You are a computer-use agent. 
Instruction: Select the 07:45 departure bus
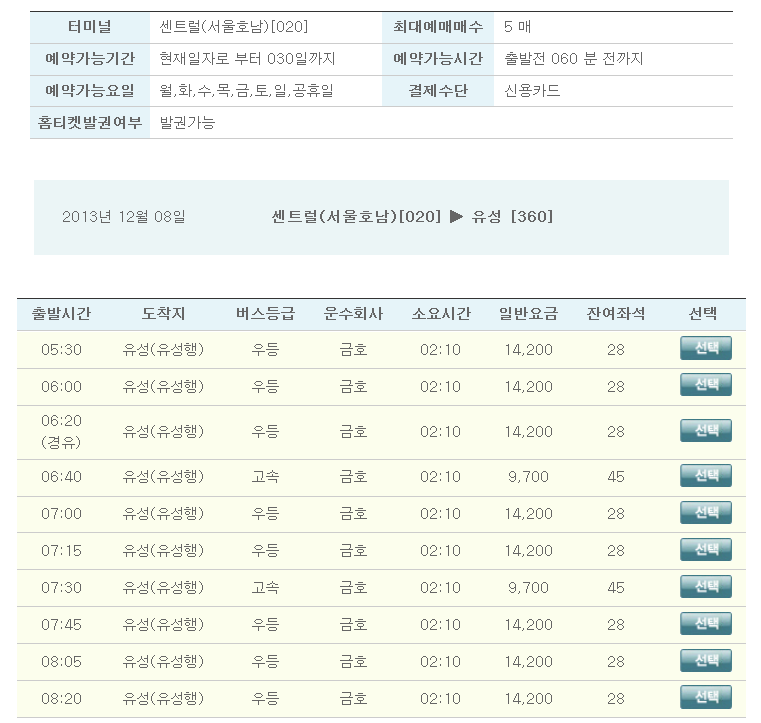[706, 624]
